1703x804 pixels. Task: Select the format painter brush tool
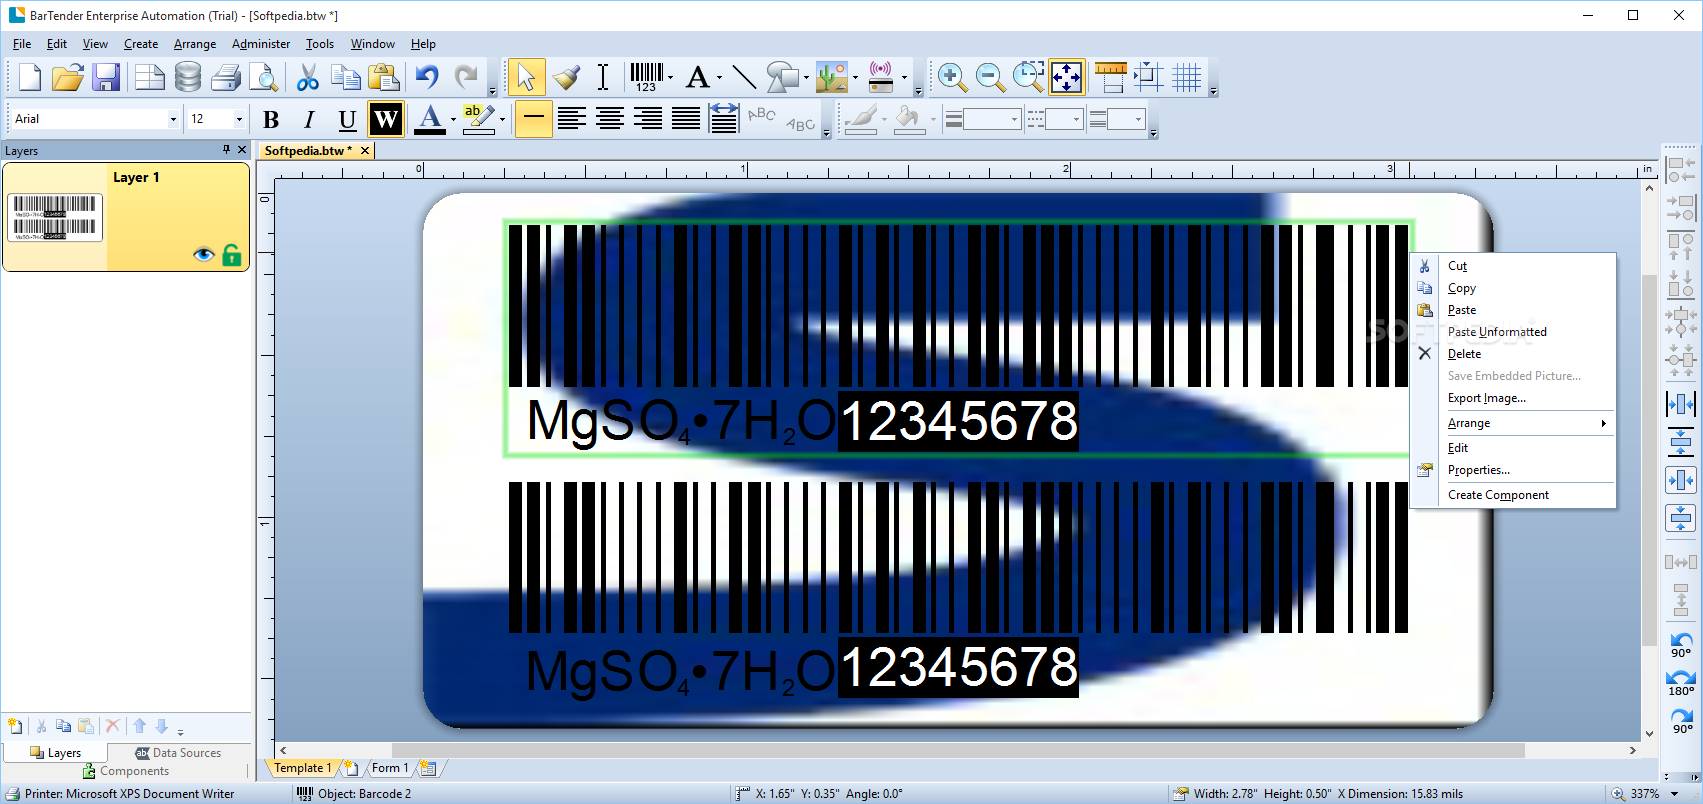566,77
